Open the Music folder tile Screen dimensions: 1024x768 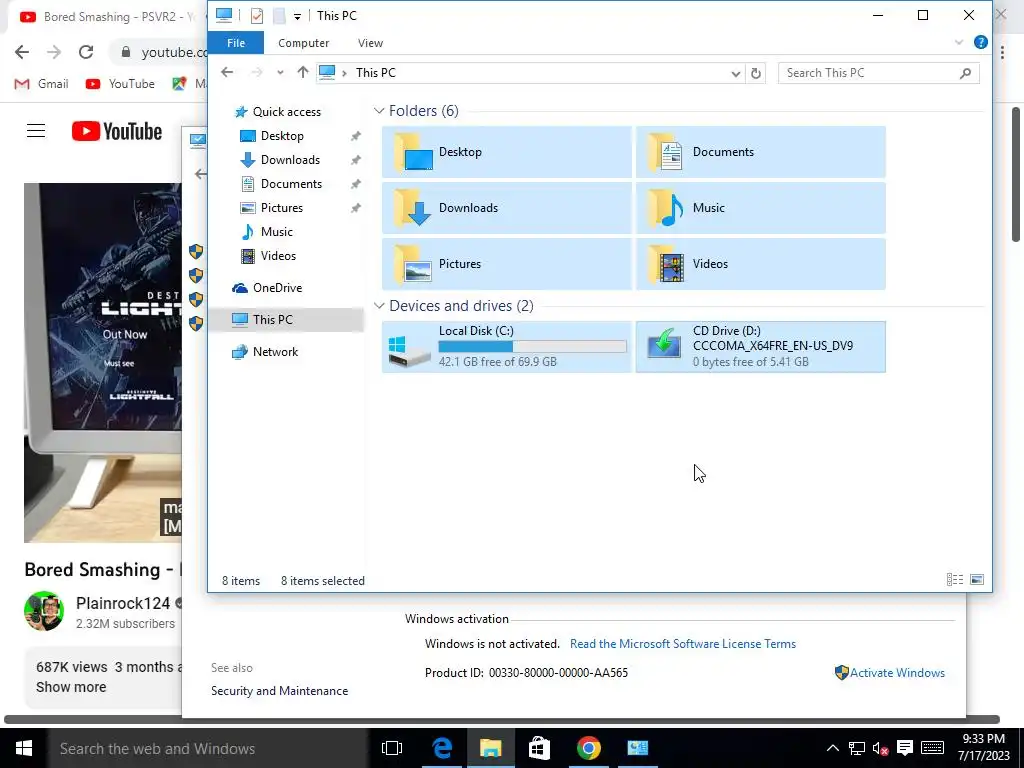click(761, 208)
